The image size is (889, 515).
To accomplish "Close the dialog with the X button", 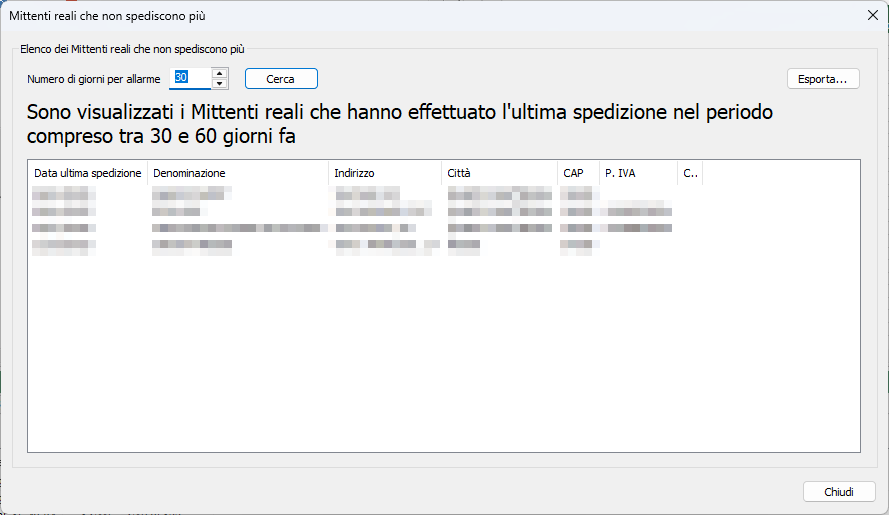I will (x=872, y=16).
